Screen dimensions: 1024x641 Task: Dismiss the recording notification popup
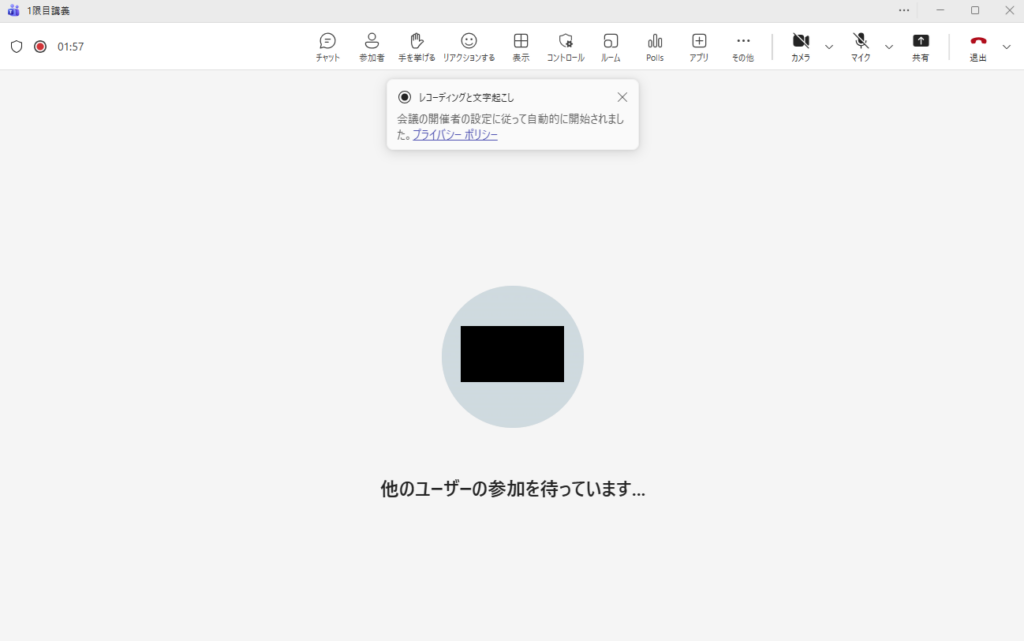pyautogui.click(x=622, y=97)
